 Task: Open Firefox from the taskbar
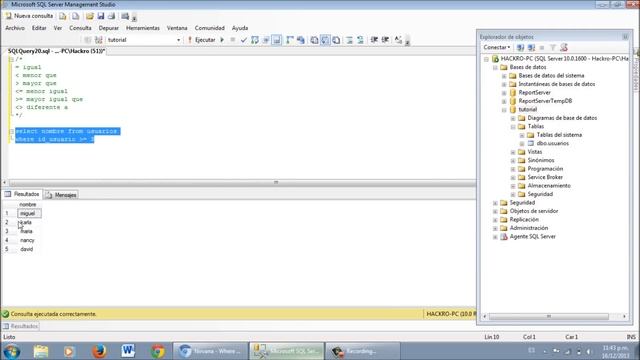click(99, 351)
